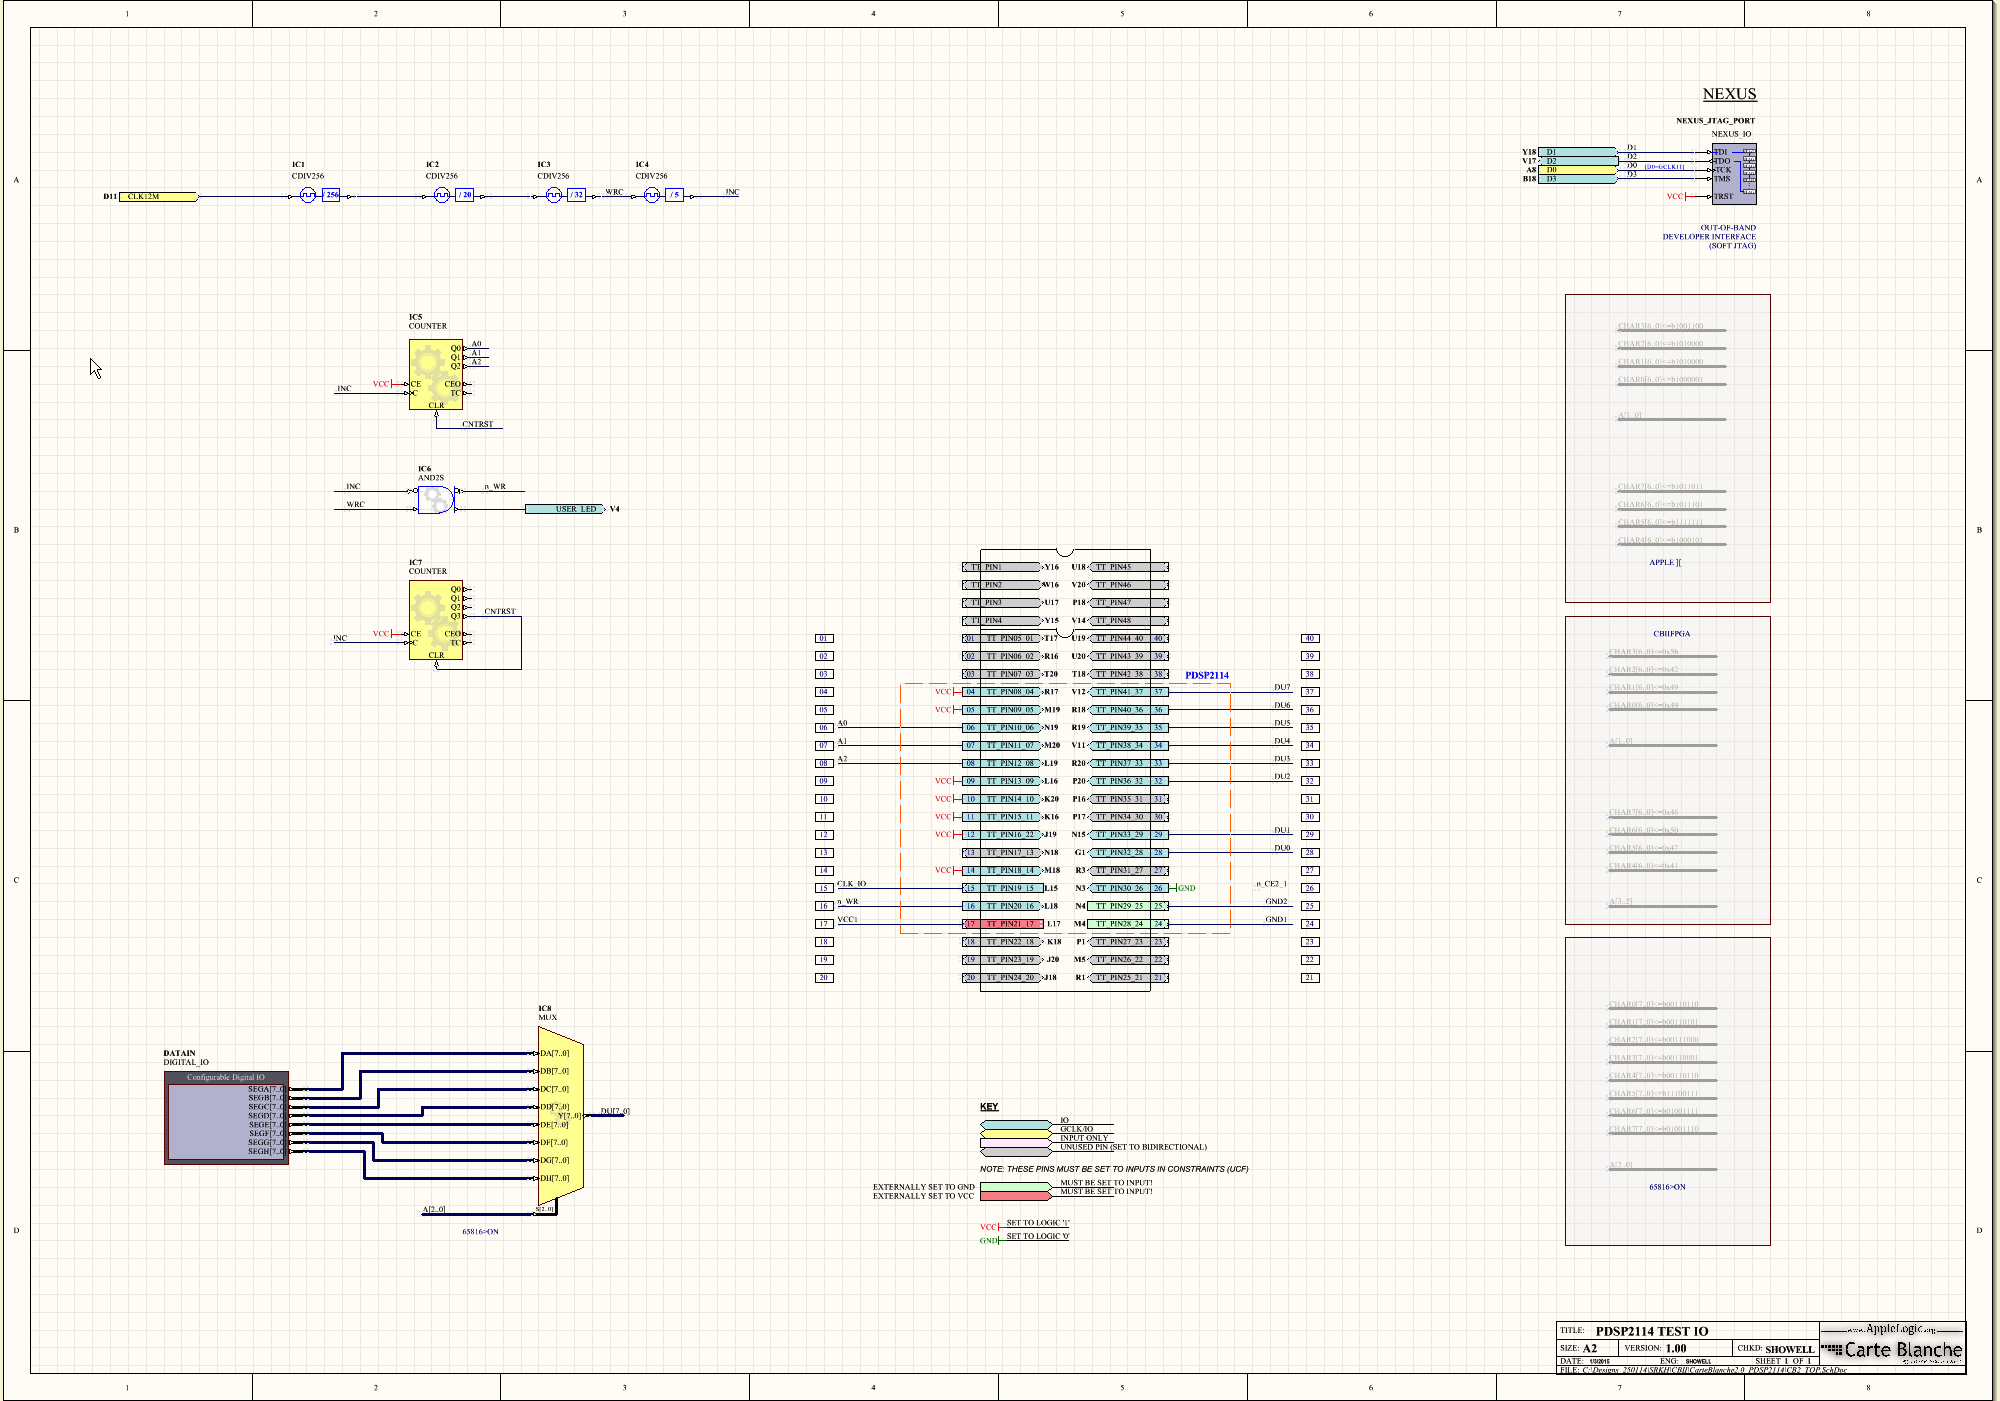Screen dimensions: 2000x1401
Task: Click the Carte Blanche logo in title block
Action: coord(1892,1350)
